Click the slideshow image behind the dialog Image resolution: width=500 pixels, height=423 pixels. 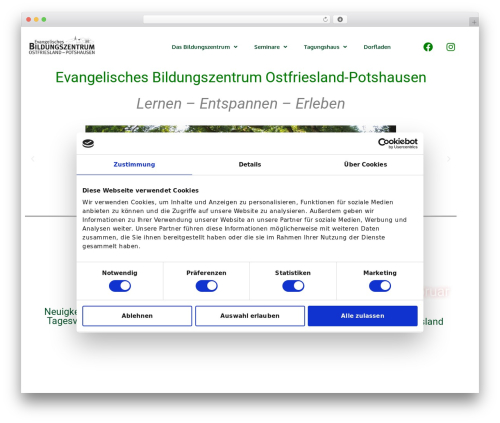(240, 129)
